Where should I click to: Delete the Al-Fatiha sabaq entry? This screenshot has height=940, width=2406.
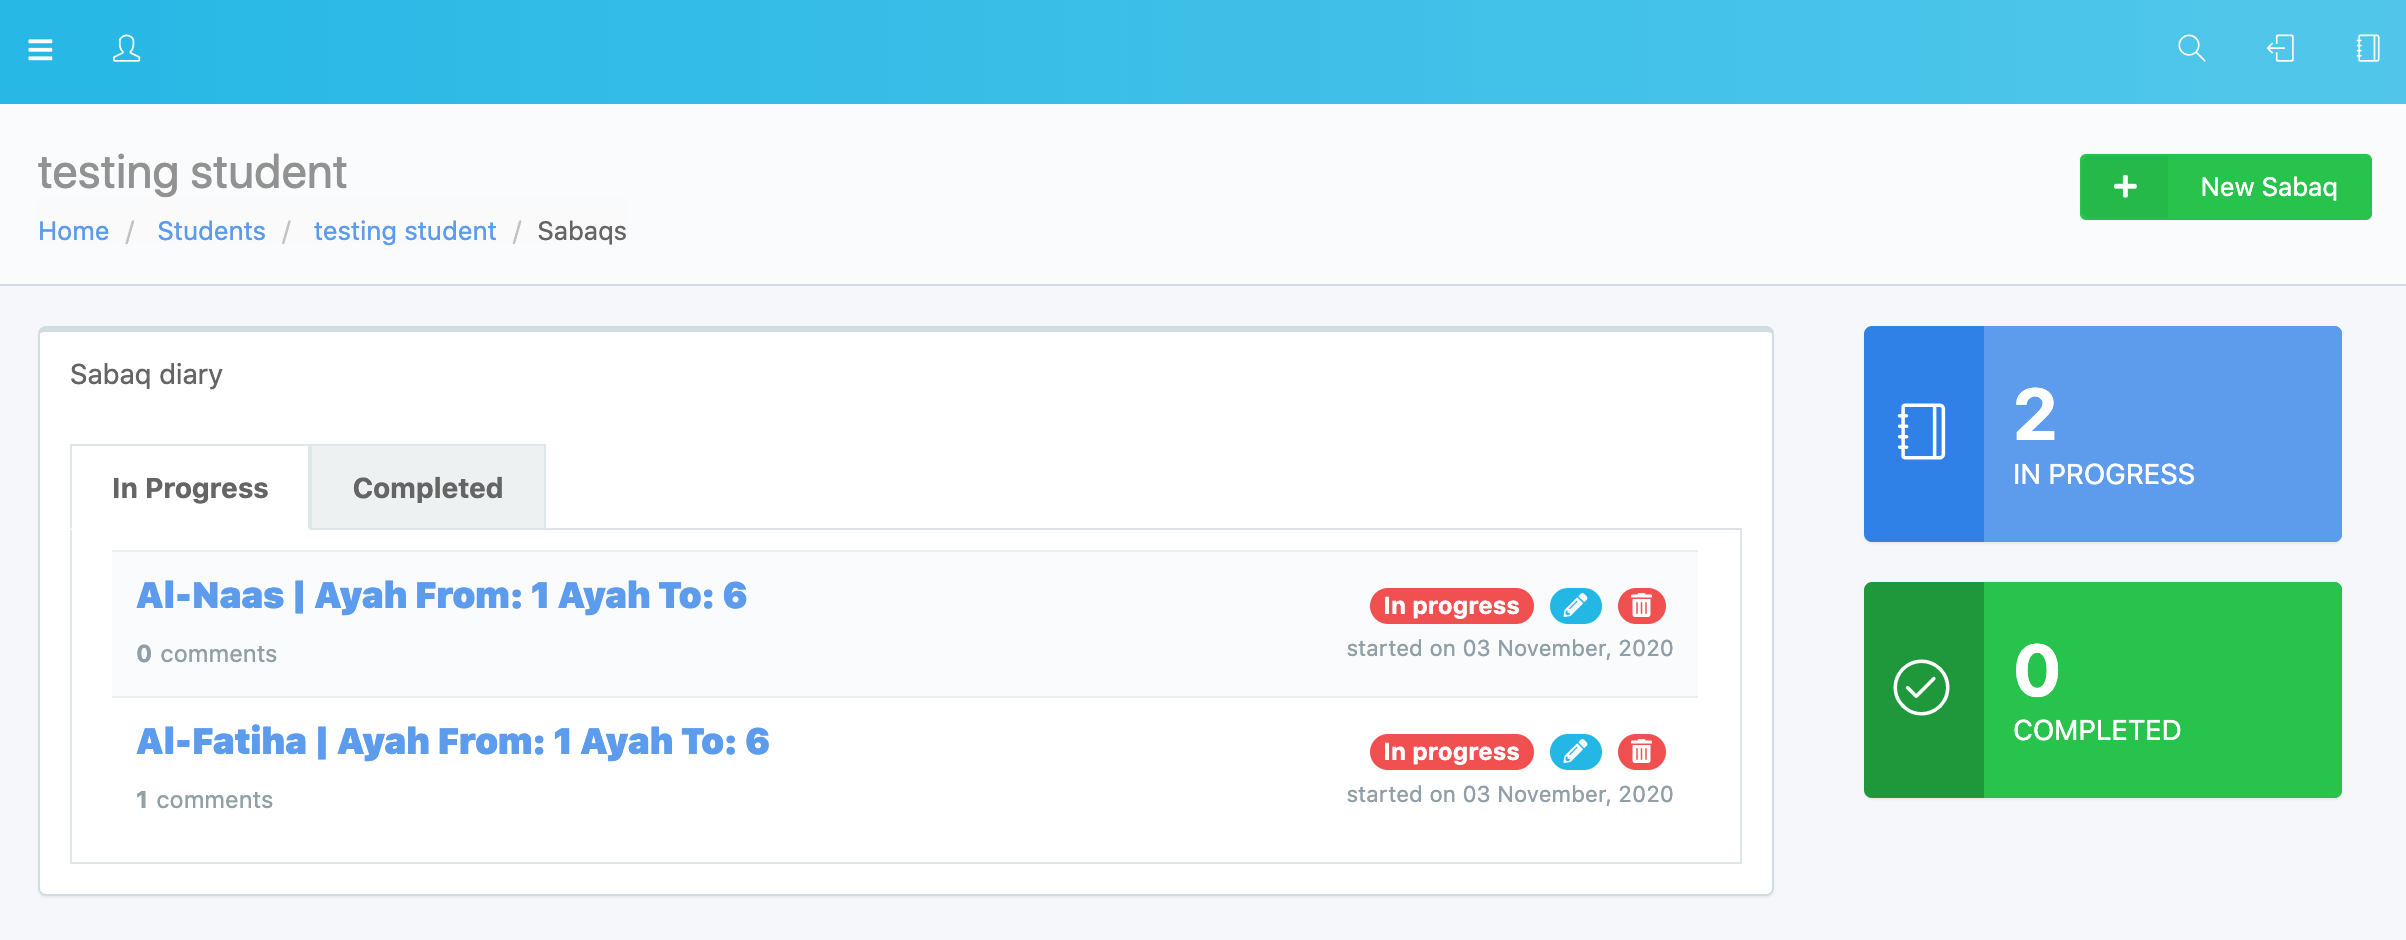point(1641,752)
